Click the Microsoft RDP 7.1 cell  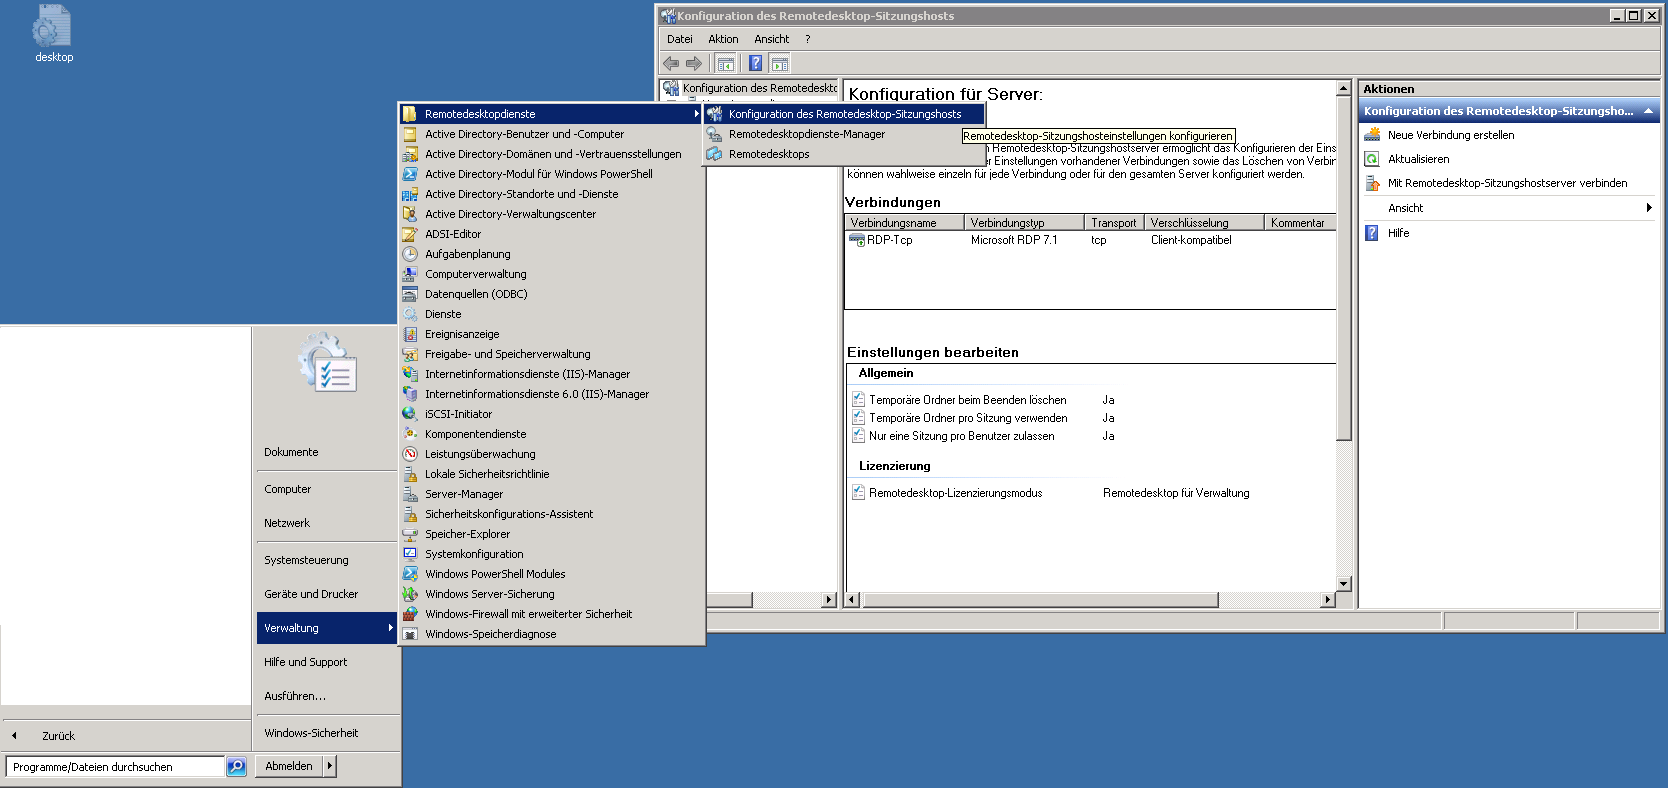1014,240
